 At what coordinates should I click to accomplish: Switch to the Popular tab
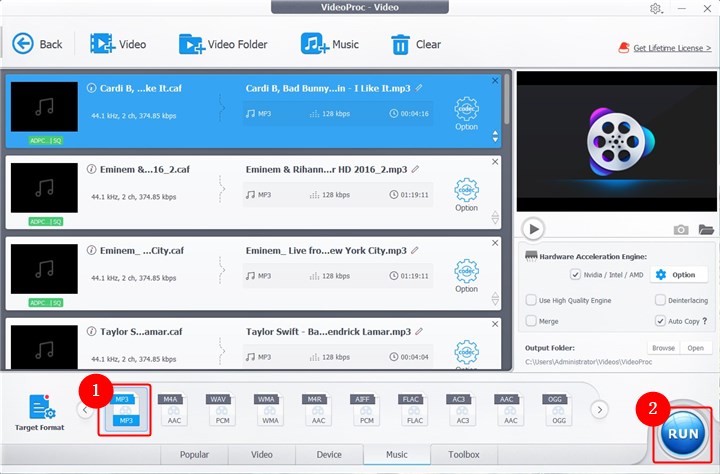194,455
